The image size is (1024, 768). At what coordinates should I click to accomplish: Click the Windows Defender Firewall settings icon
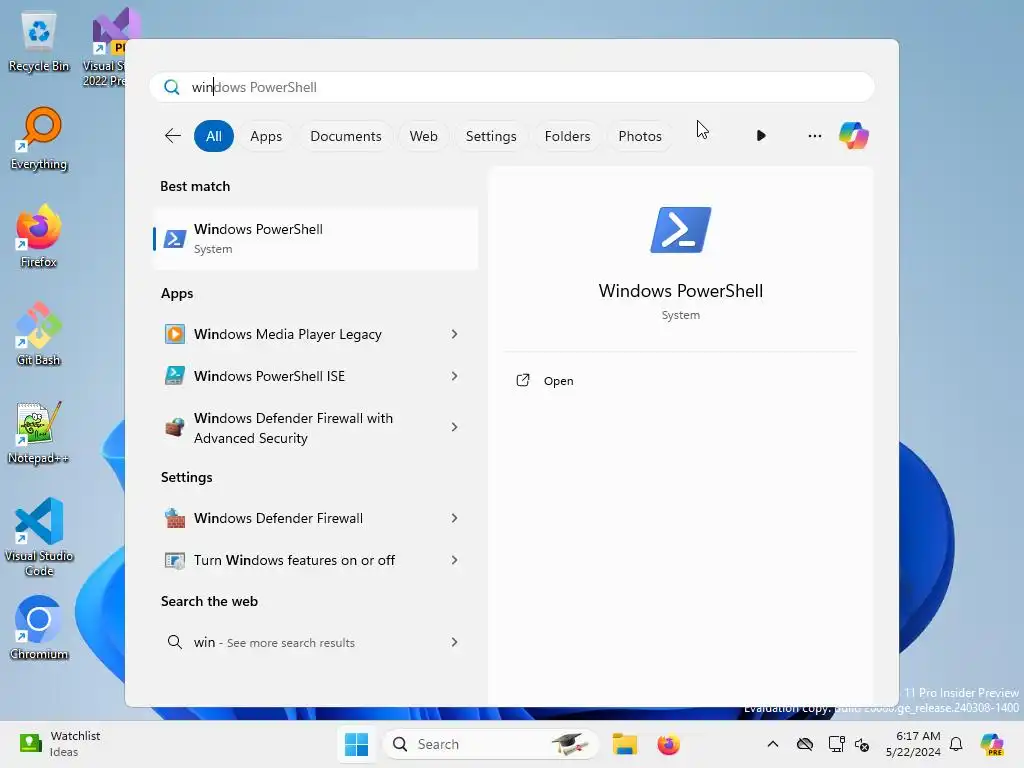click(174, 519)
